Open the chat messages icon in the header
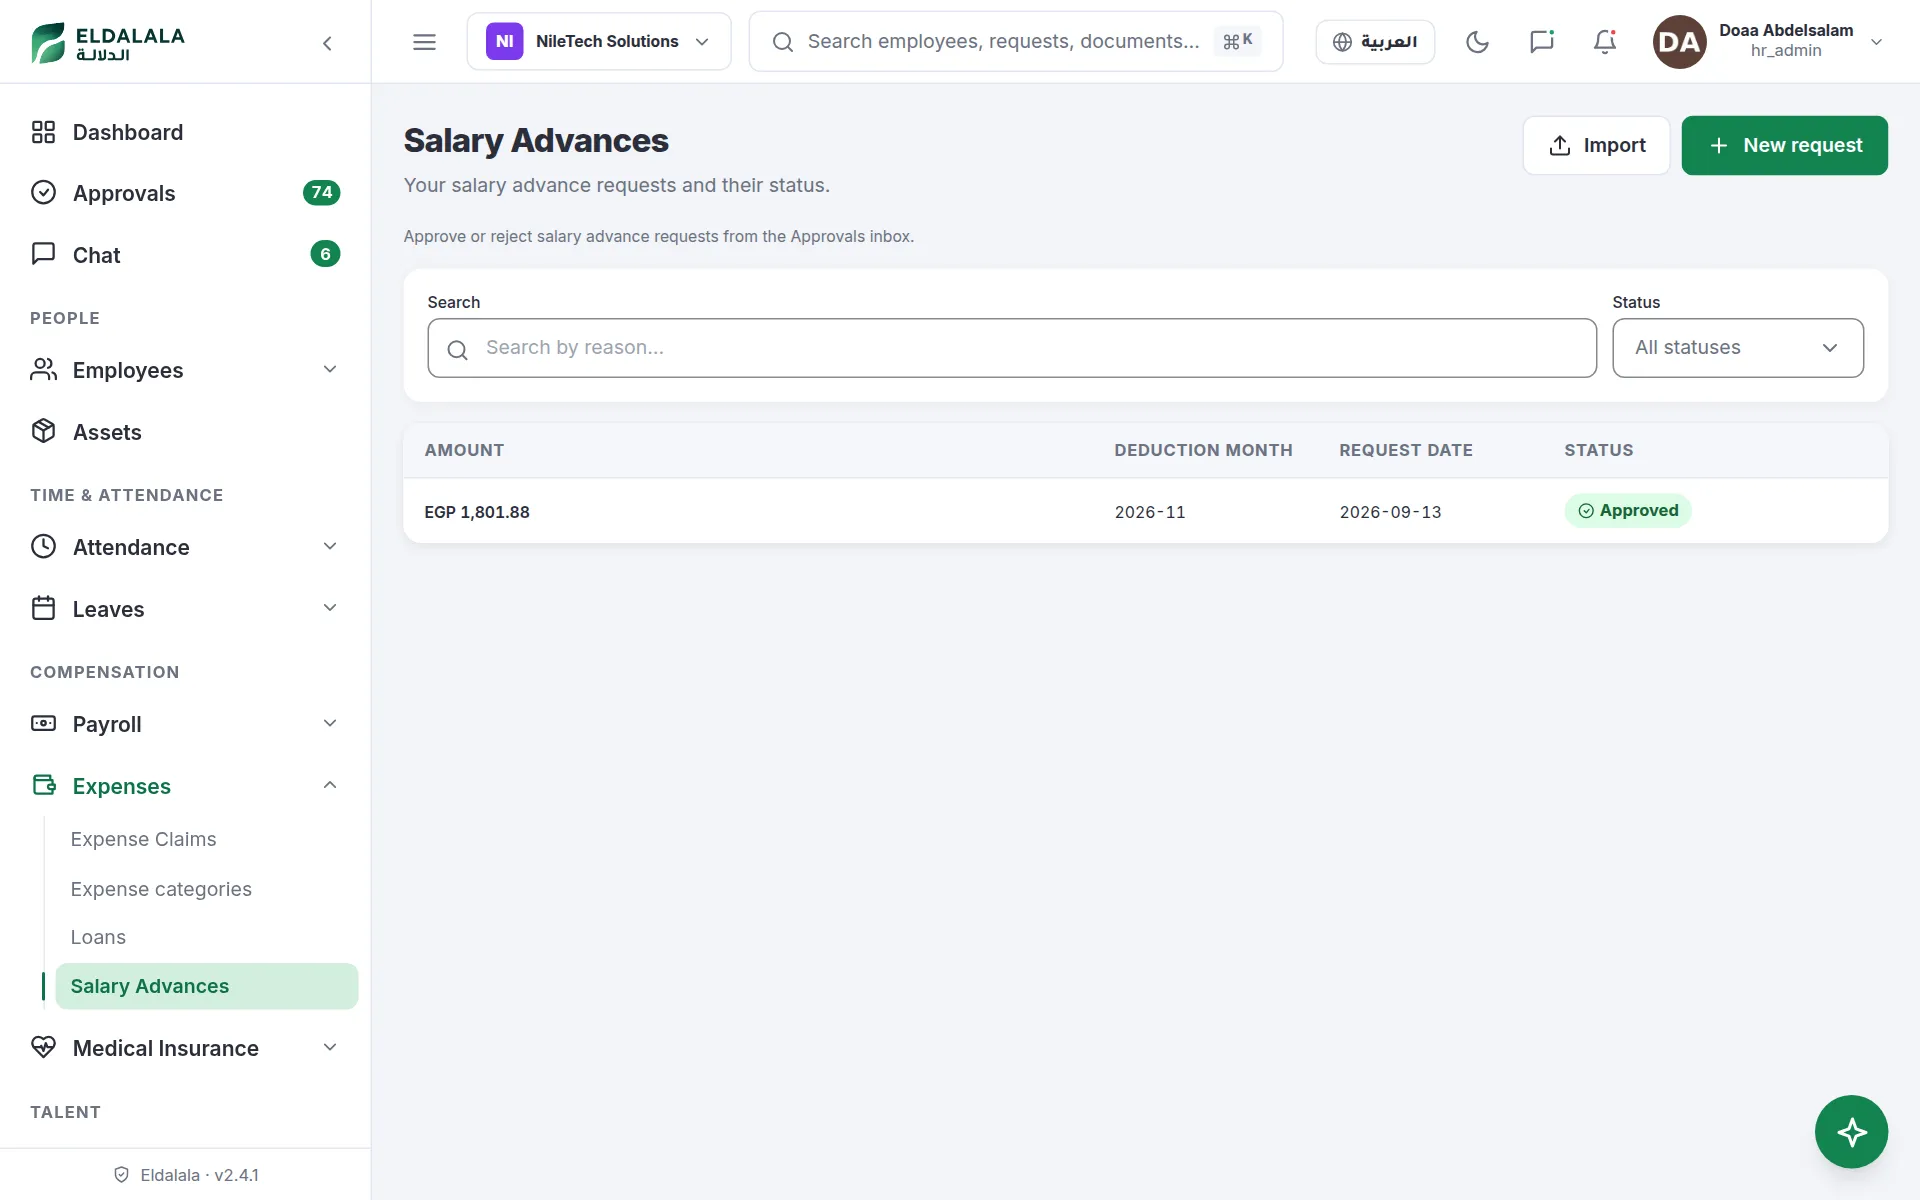The width and height of the screenshot is (1920, 1200). click(1541, 42)
